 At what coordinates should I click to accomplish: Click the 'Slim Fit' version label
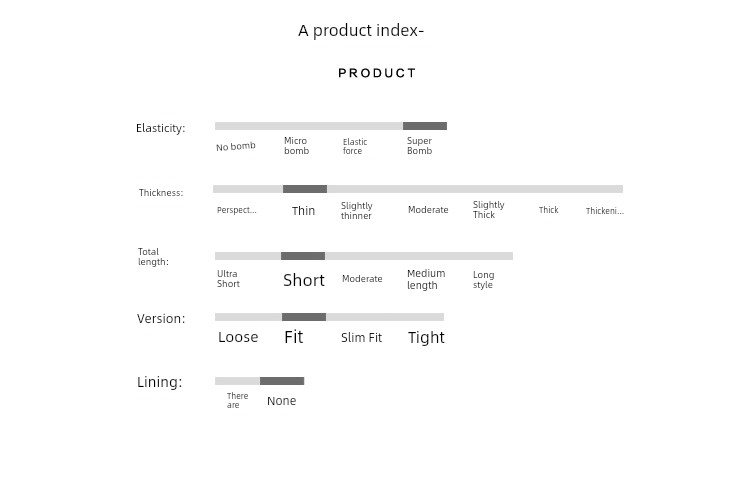click(x=361, y=337)
